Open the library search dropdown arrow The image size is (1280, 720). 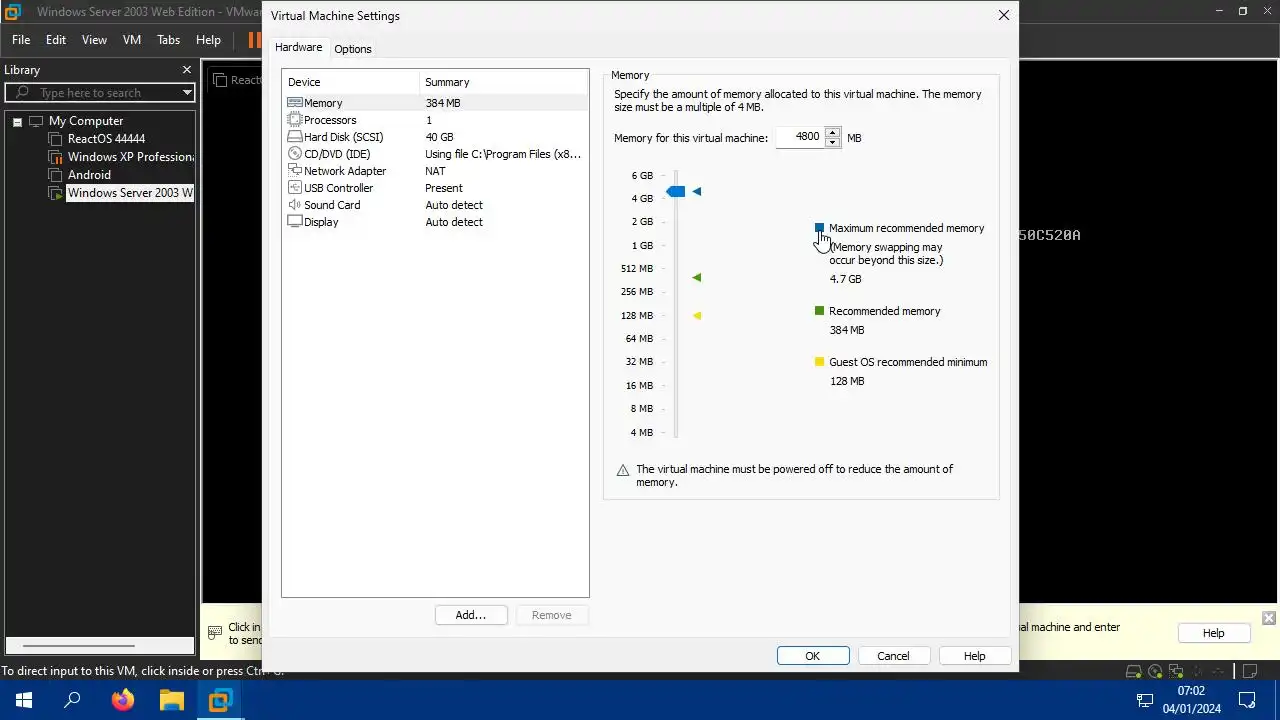[187, 93]
